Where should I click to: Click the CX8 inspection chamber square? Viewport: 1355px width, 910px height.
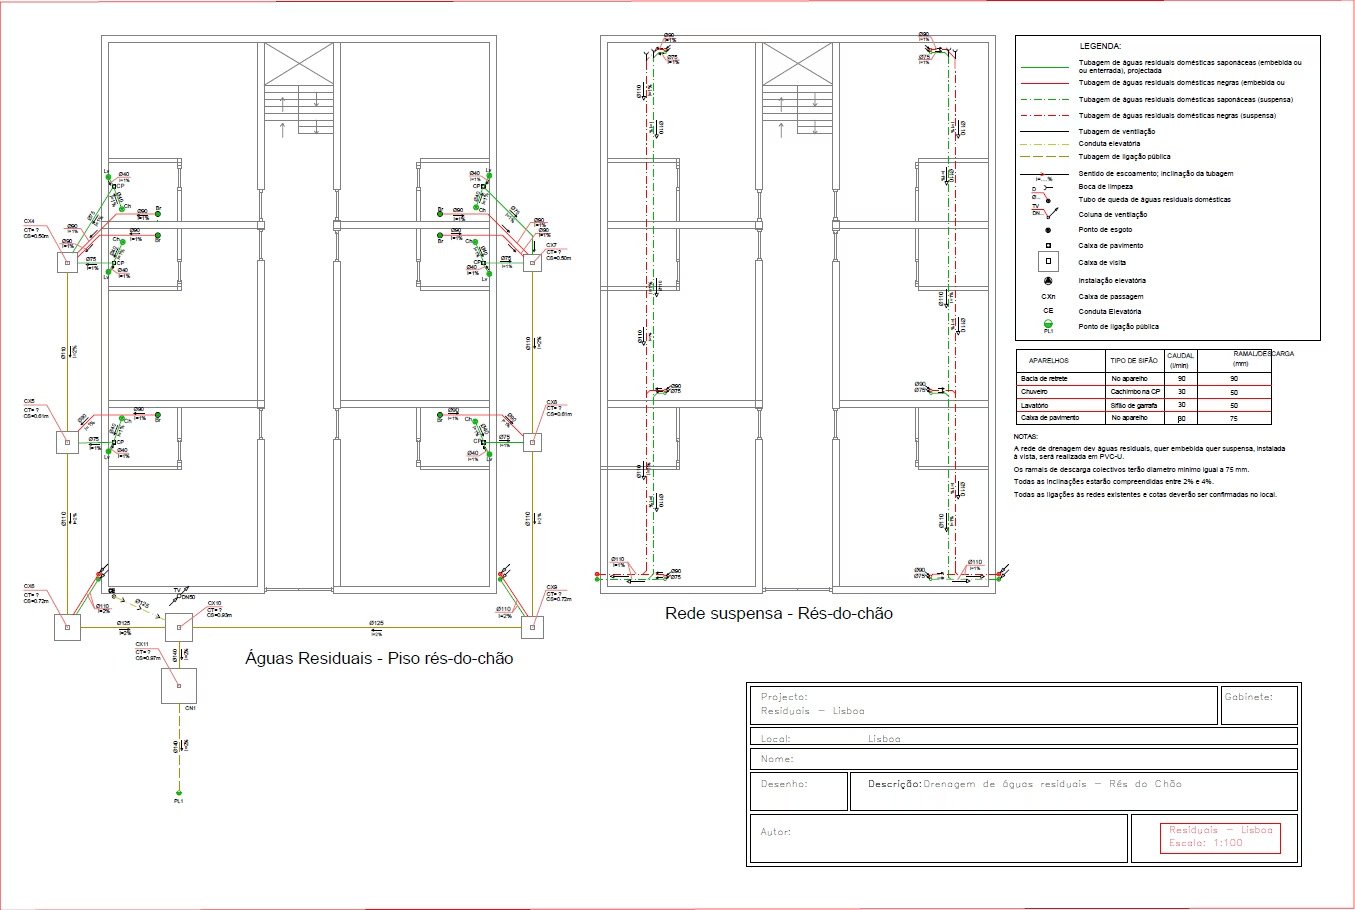coord(532,441)
